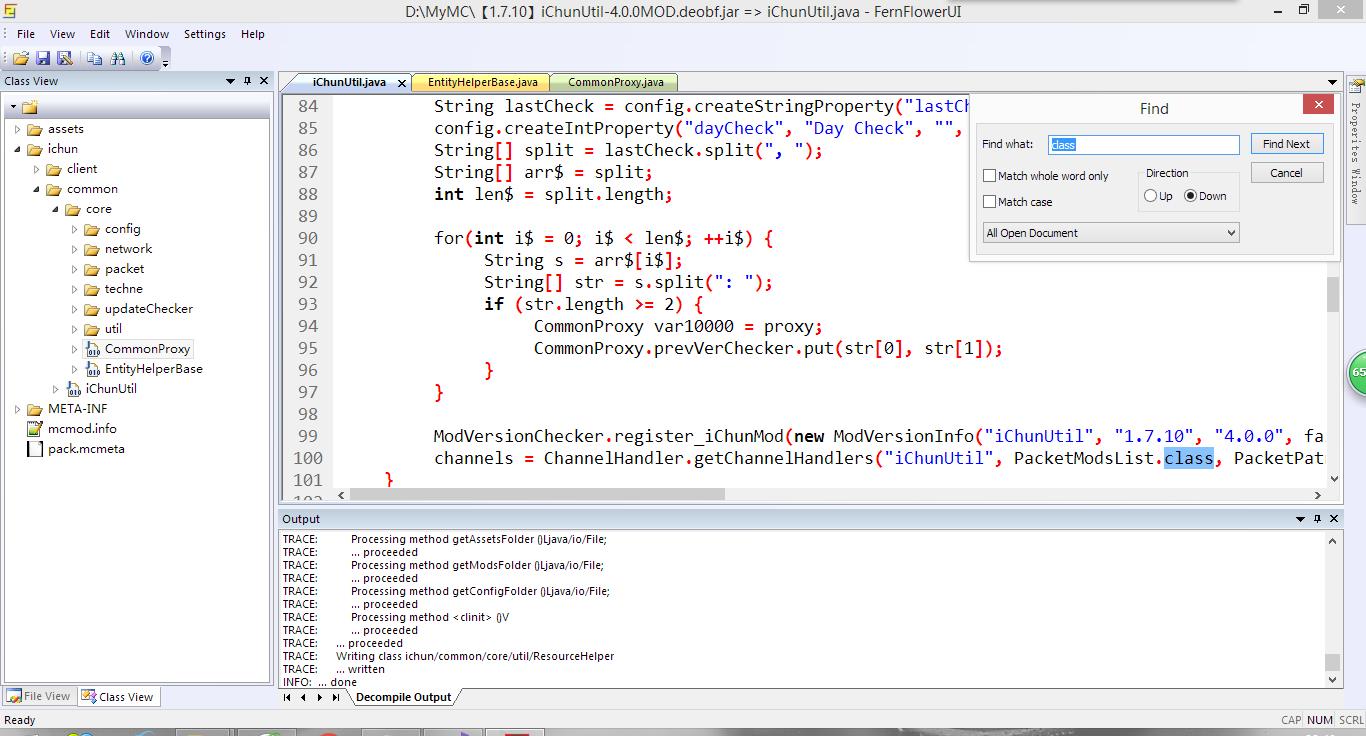Image resolution: width=1366 pixels, height=736 pixels.
Task: Open the Output panel options dropdown
Action: tap(1301, 519)
